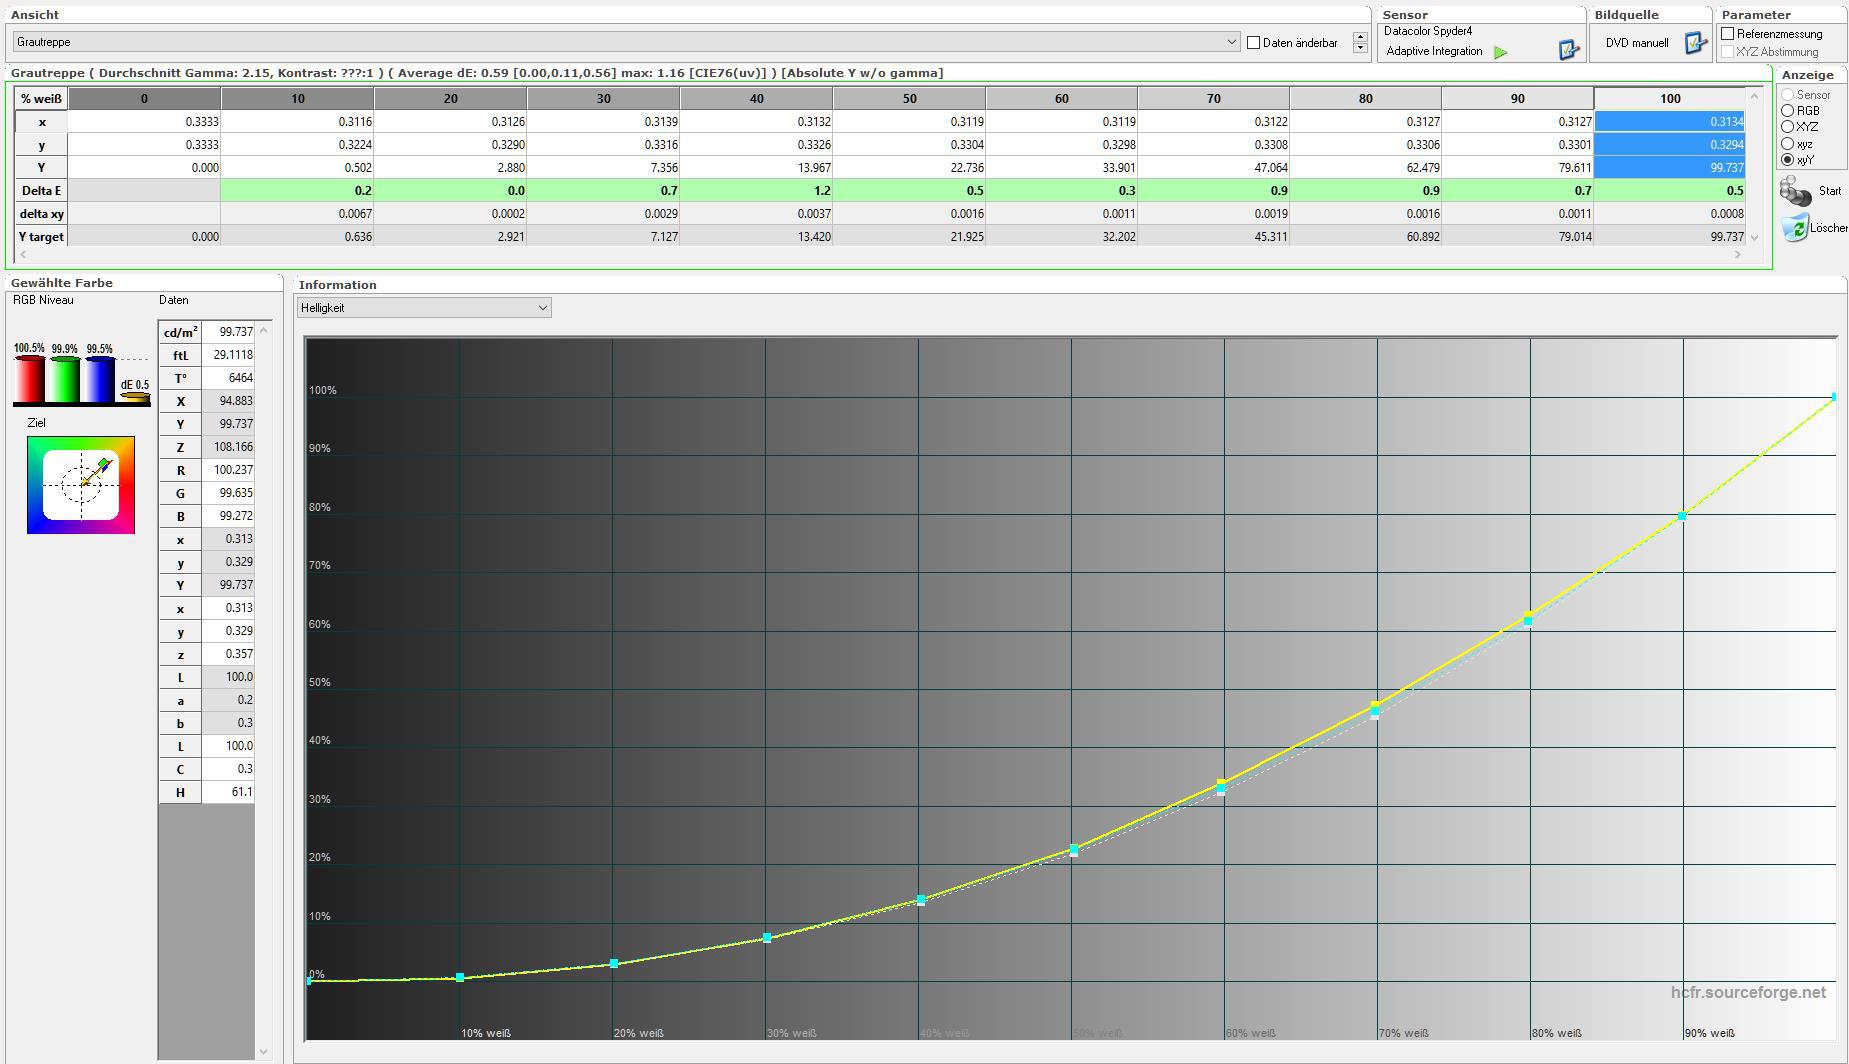Click the green measure arrow beside Adaptive Integration
Image resolution: width=1849 pixels, height=1064 pixels.
coord(1500,52)
